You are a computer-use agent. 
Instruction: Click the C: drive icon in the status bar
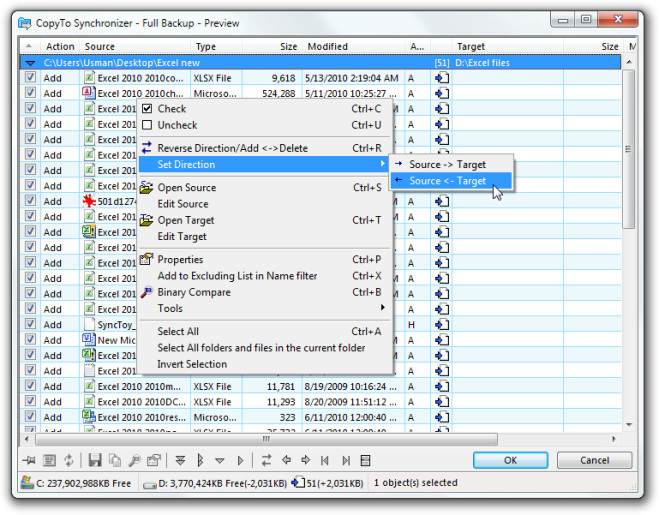pos(27,483)
